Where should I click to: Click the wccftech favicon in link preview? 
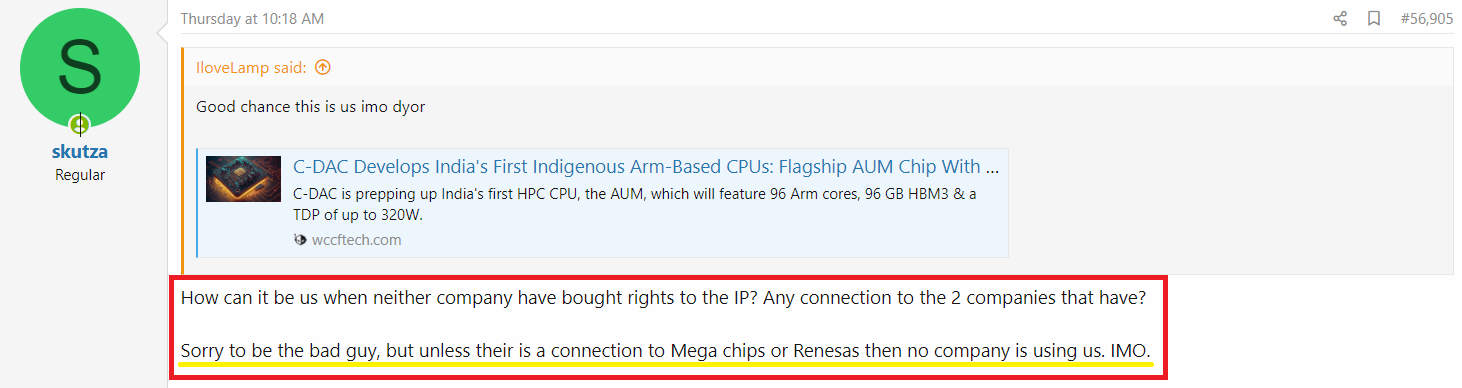point(300,240)
